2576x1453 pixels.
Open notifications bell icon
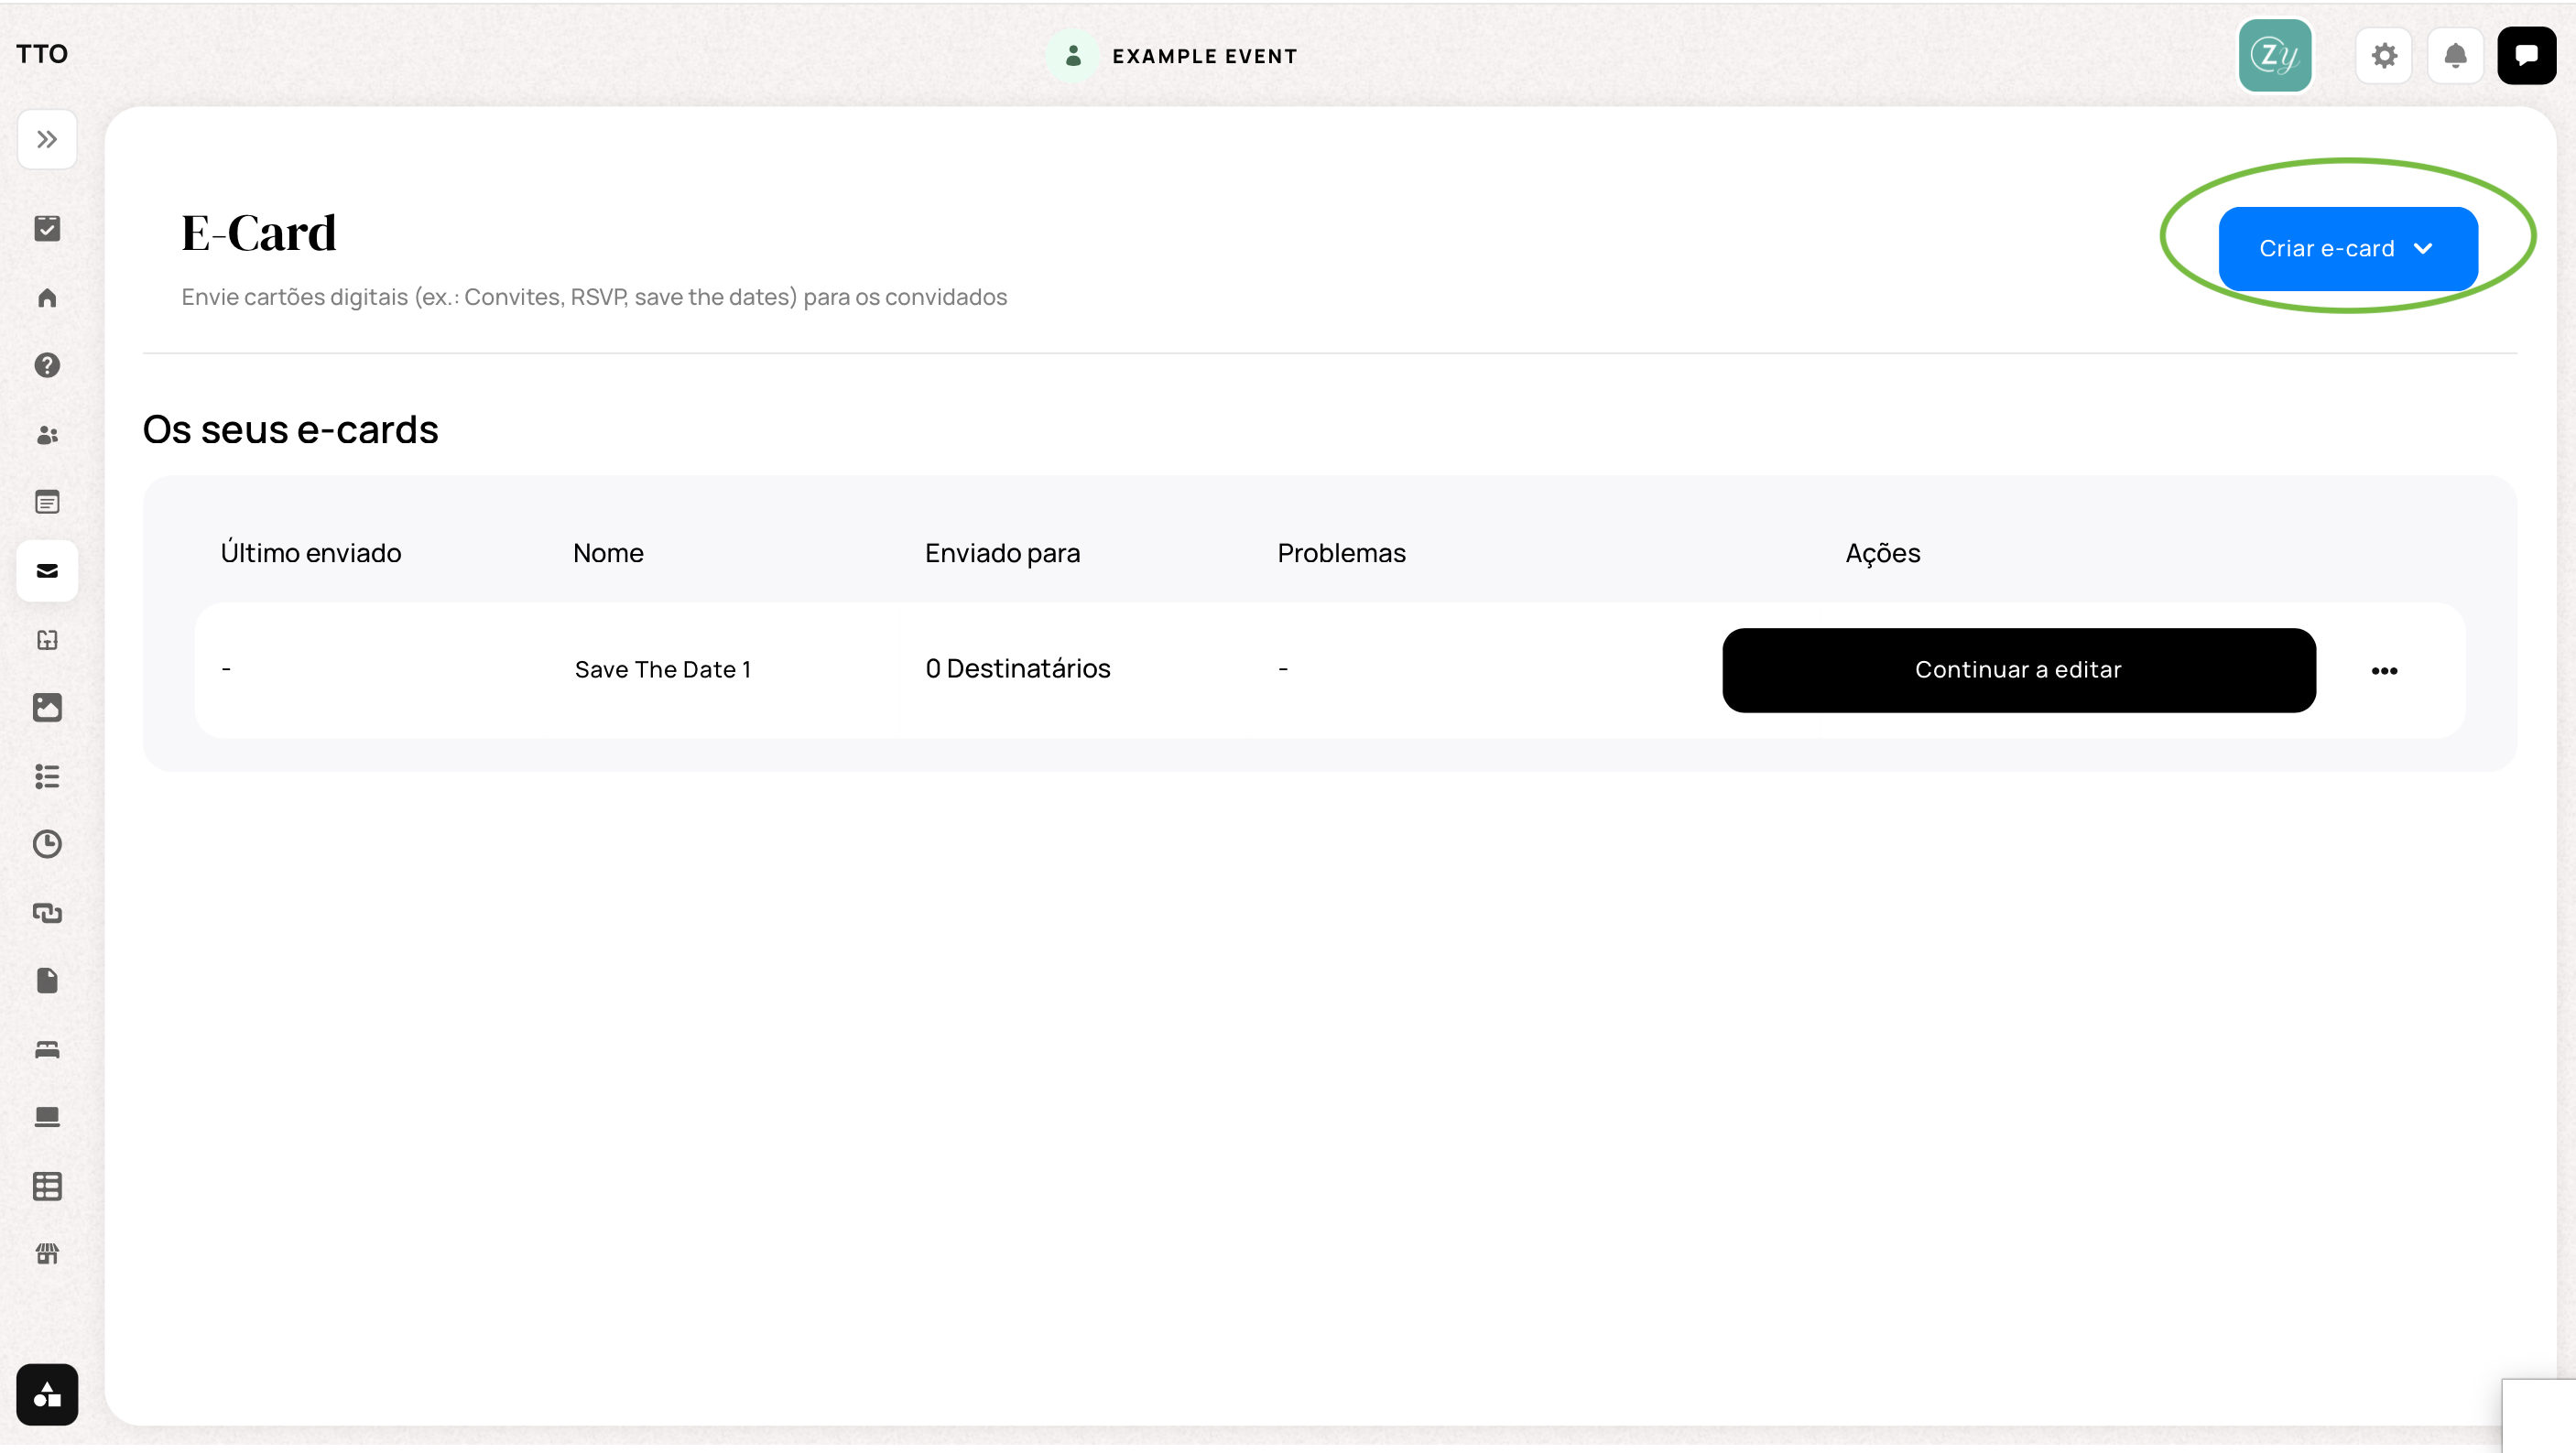(2455, 56)
